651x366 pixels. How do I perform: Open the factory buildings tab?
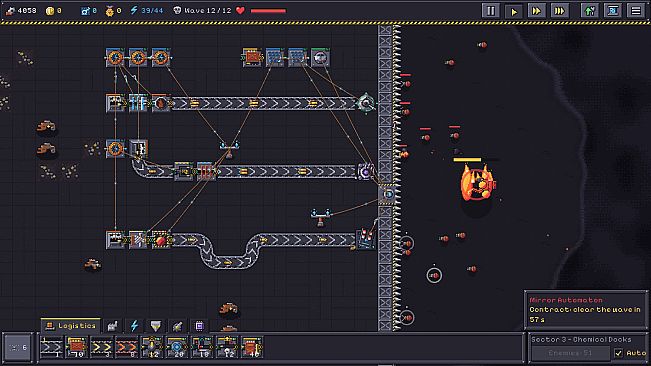pyautogui.click(x=113, y=326)
